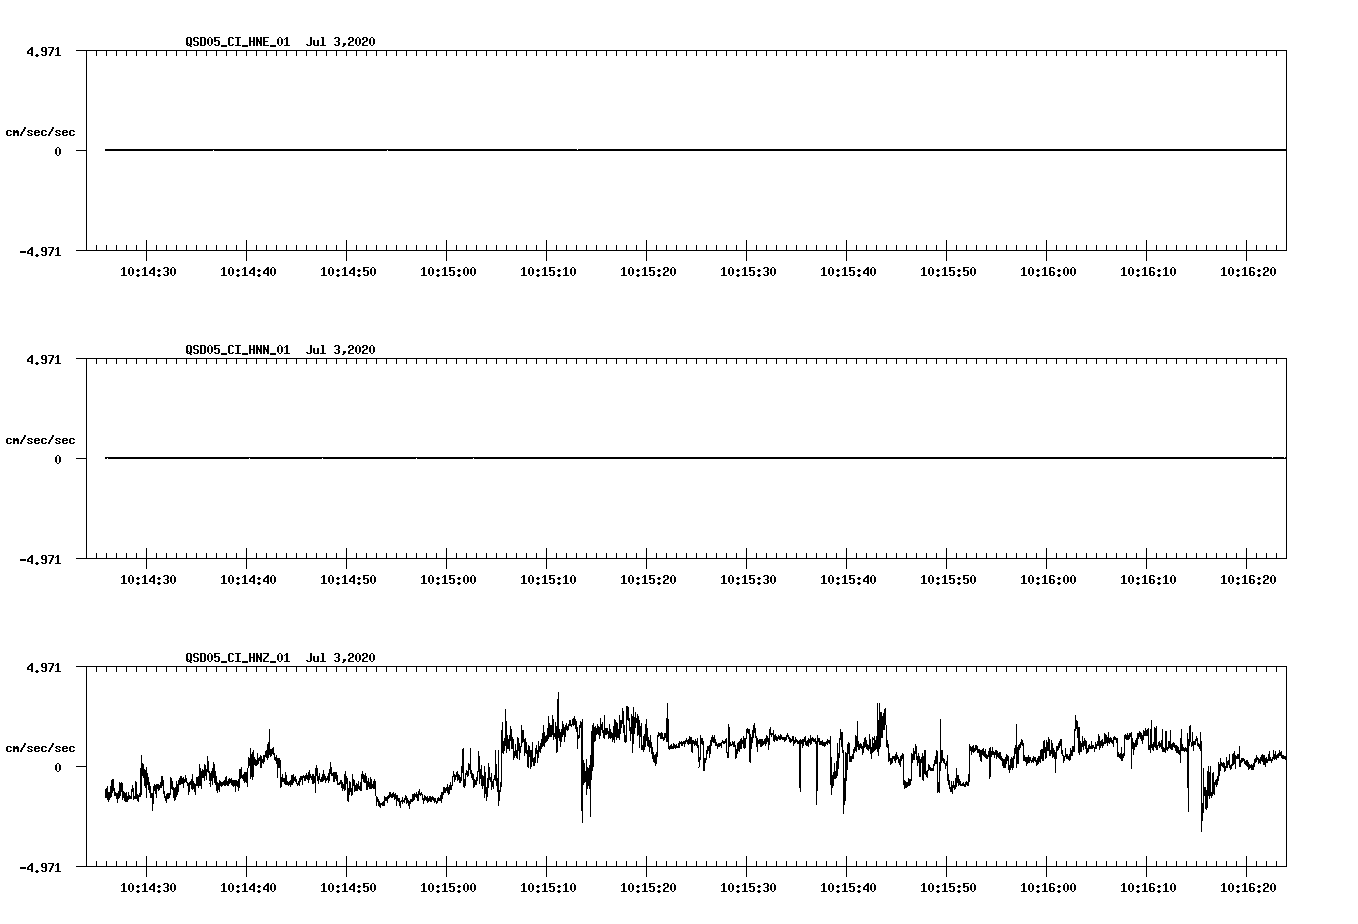Pick 10:15:40 time label under HNZ plot
Screen dimensions: 1358x924
(848, 888)
